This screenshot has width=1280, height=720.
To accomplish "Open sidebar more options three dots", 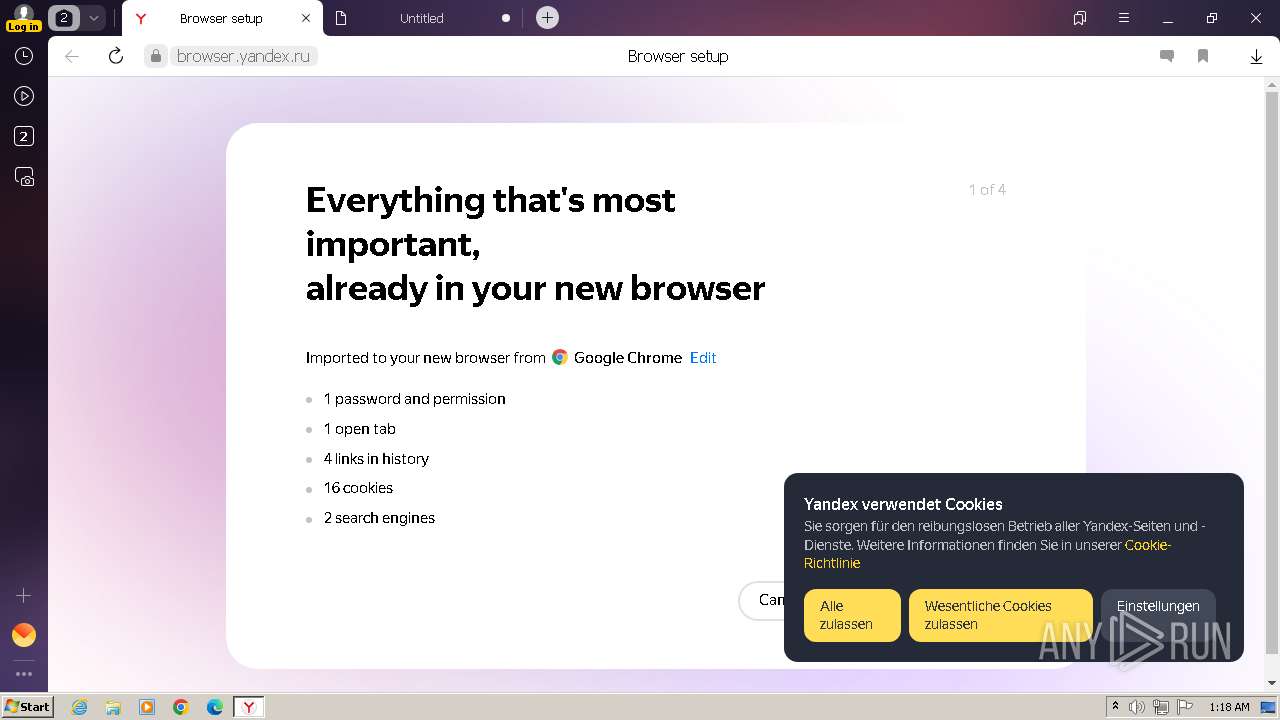I will [24, 674].
